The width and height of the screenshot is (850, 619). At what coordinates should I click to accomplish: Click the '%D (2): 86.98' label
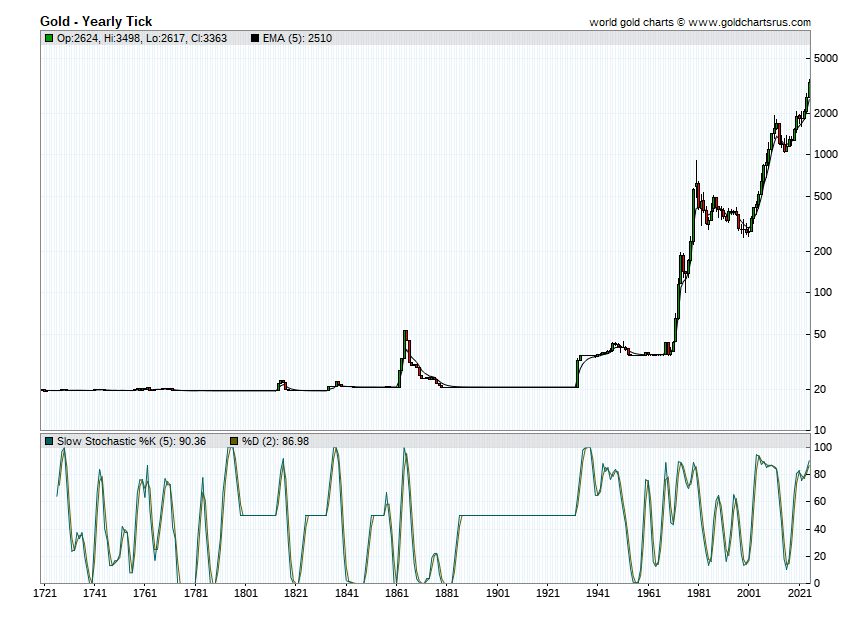(x=275, y=441)
